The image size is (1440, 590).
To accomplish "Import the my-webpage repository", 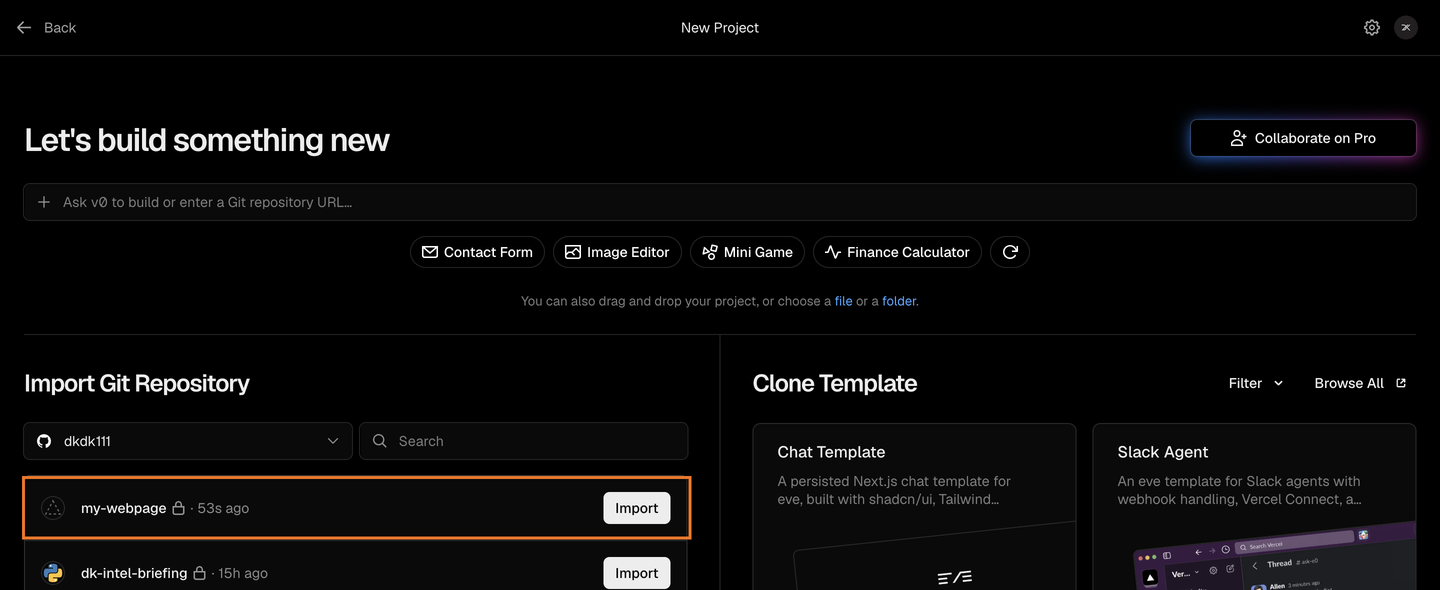I will pos(637,508).
